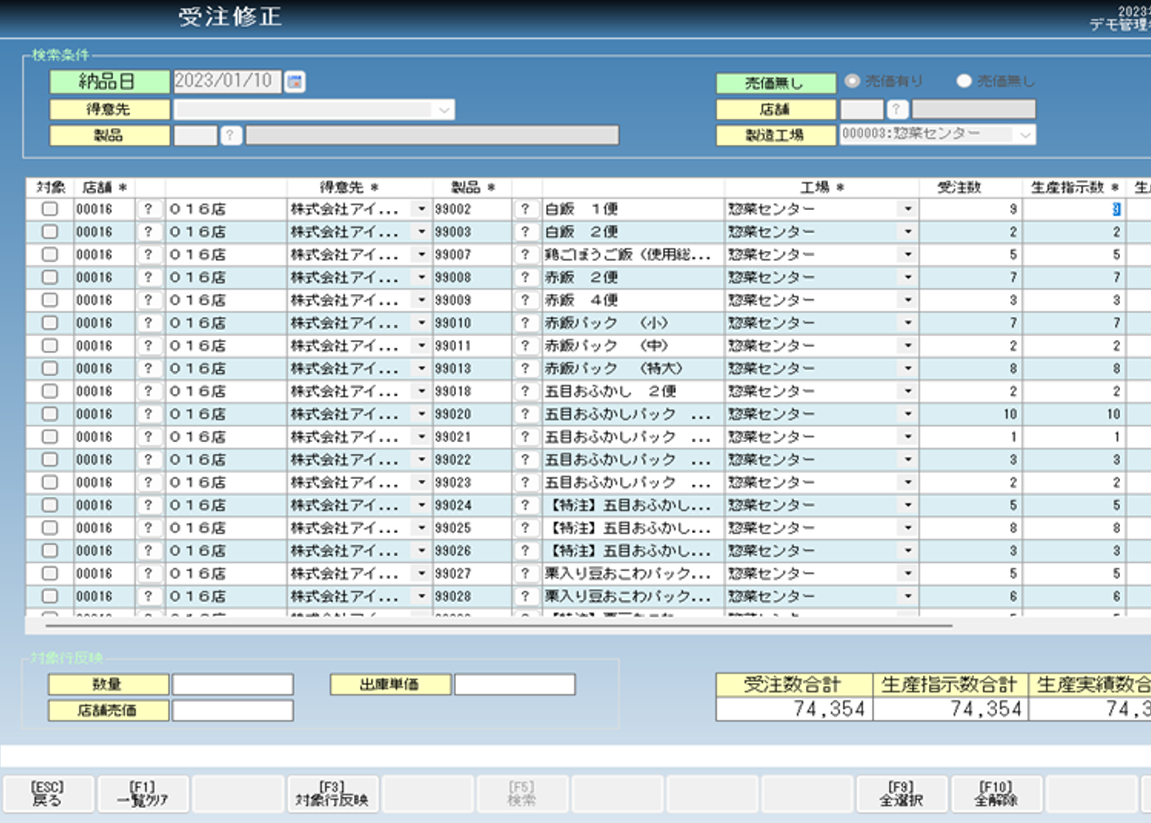This screenshot has height=823, width=1151.
Task: Click the 数量 input field
Action: click(x=233, y=684)
